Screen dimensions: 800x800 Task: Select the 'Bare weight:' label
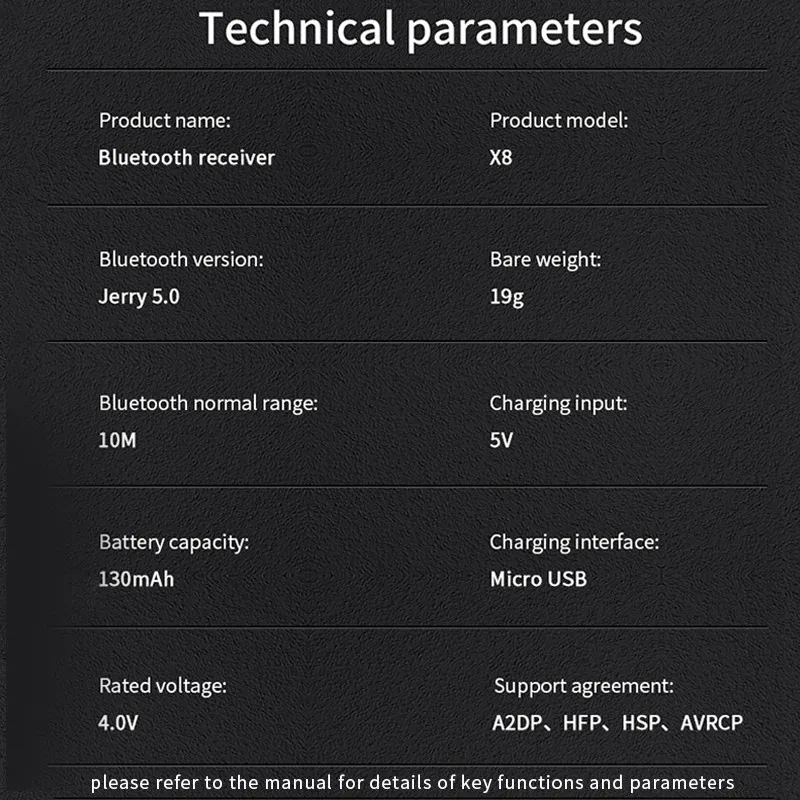click(545, 260)
